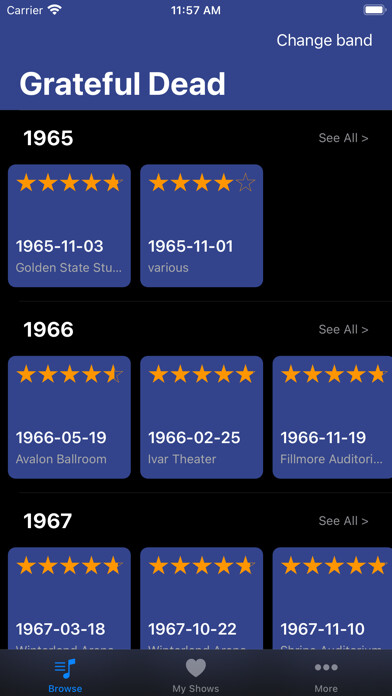Tap the Browse music note icon
The height and width of the screenshot is (696, 392).
click(65, 668)
